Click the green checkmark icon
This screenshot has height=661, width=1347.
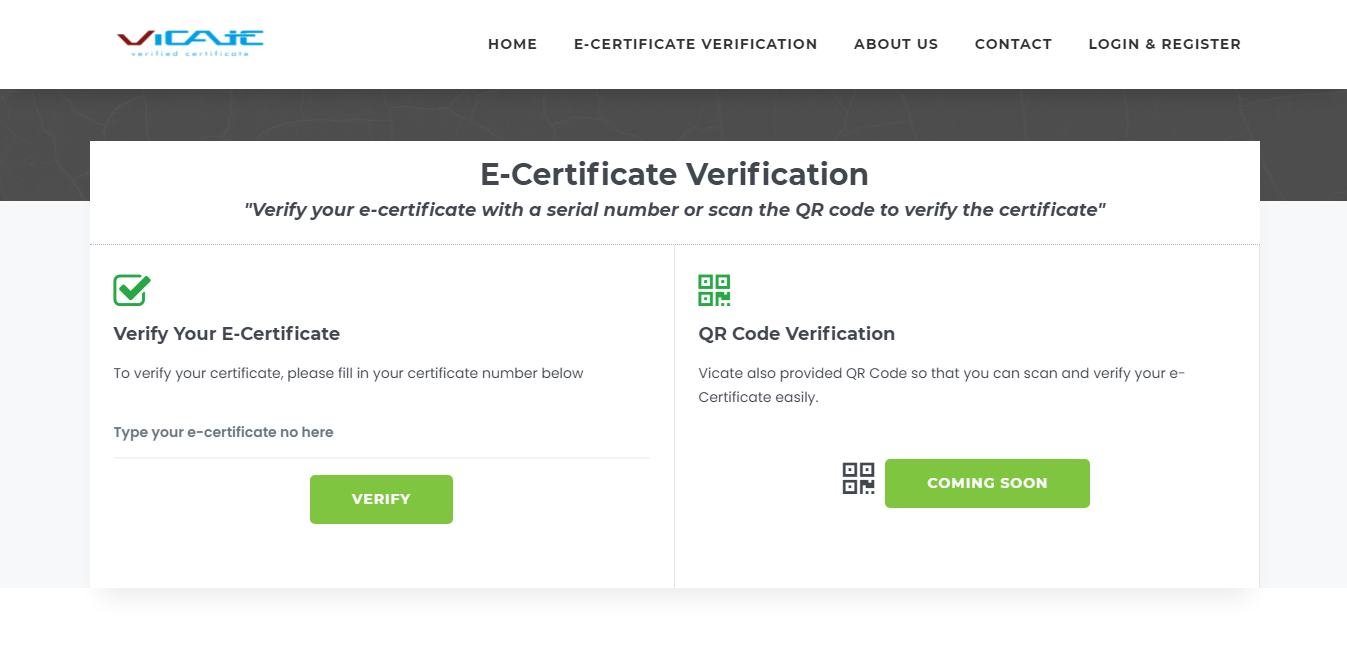[x=132, y=290]
